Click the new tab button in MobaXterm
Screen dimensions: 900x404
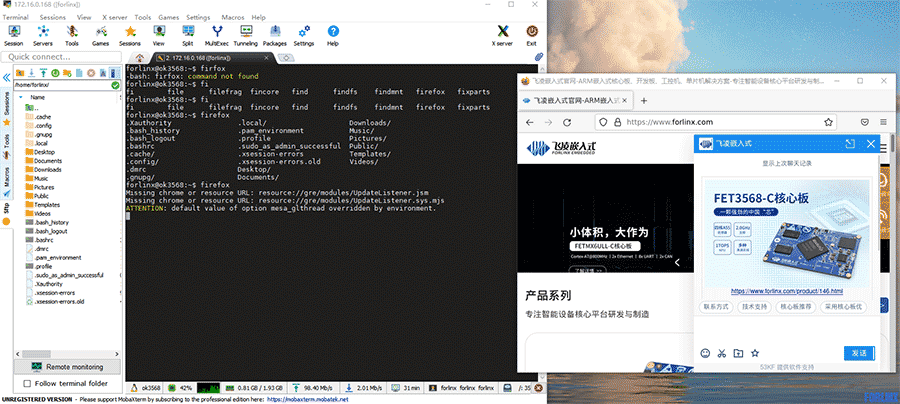coord(285,58)
